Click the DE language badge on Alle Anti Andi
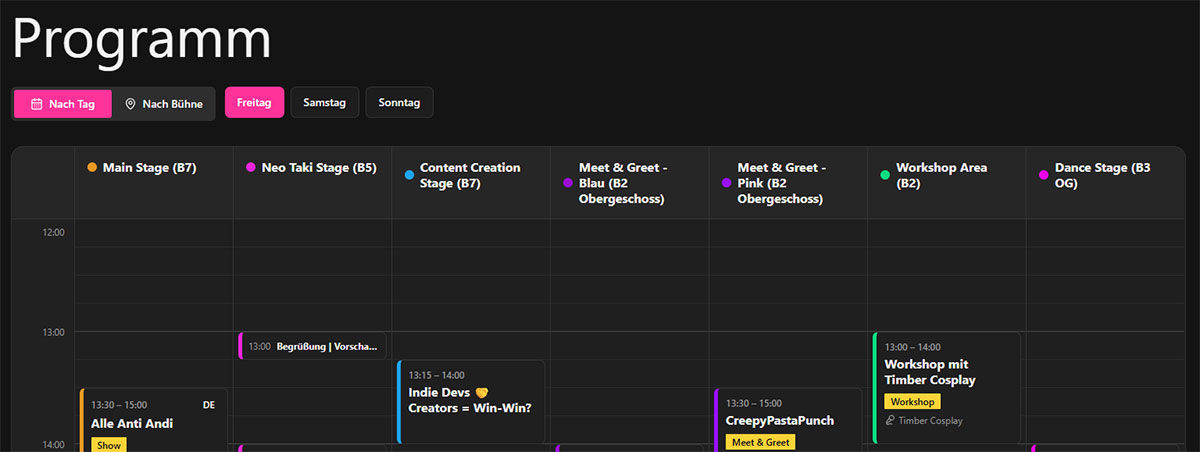 (209, 405)
